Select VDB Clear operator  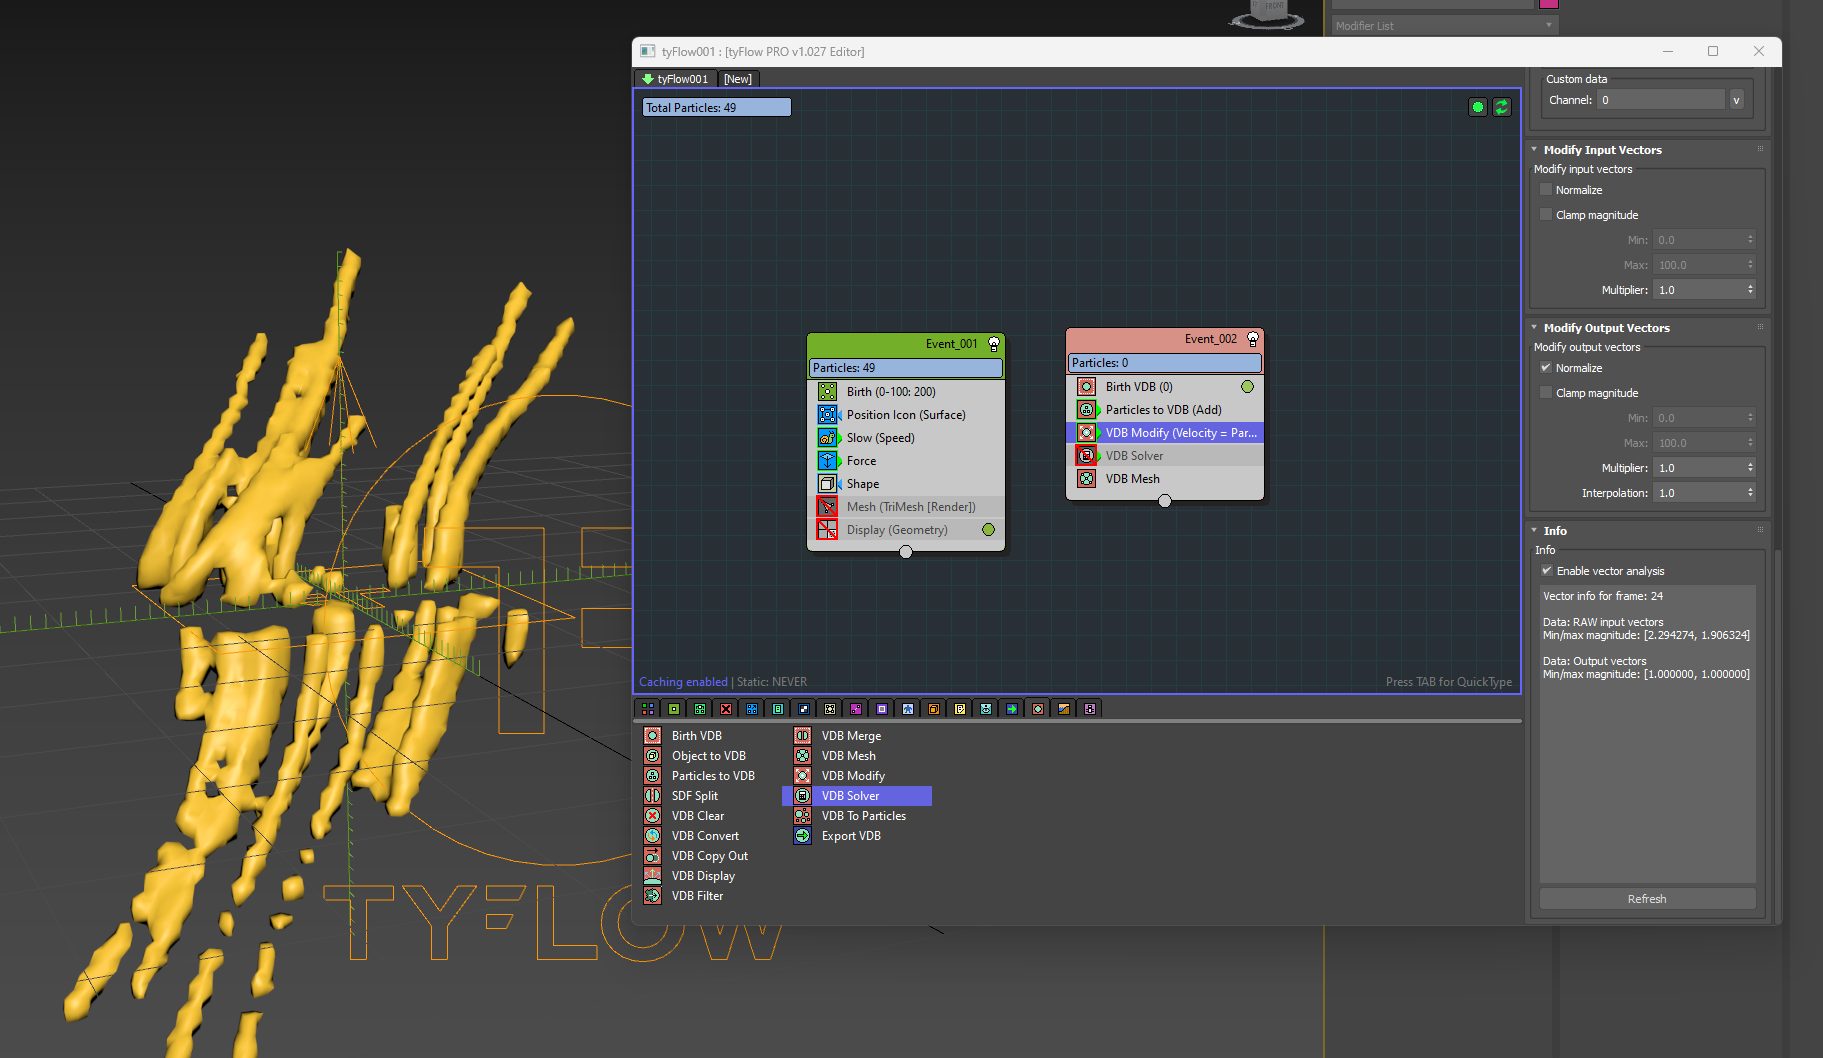coord(698,816)
